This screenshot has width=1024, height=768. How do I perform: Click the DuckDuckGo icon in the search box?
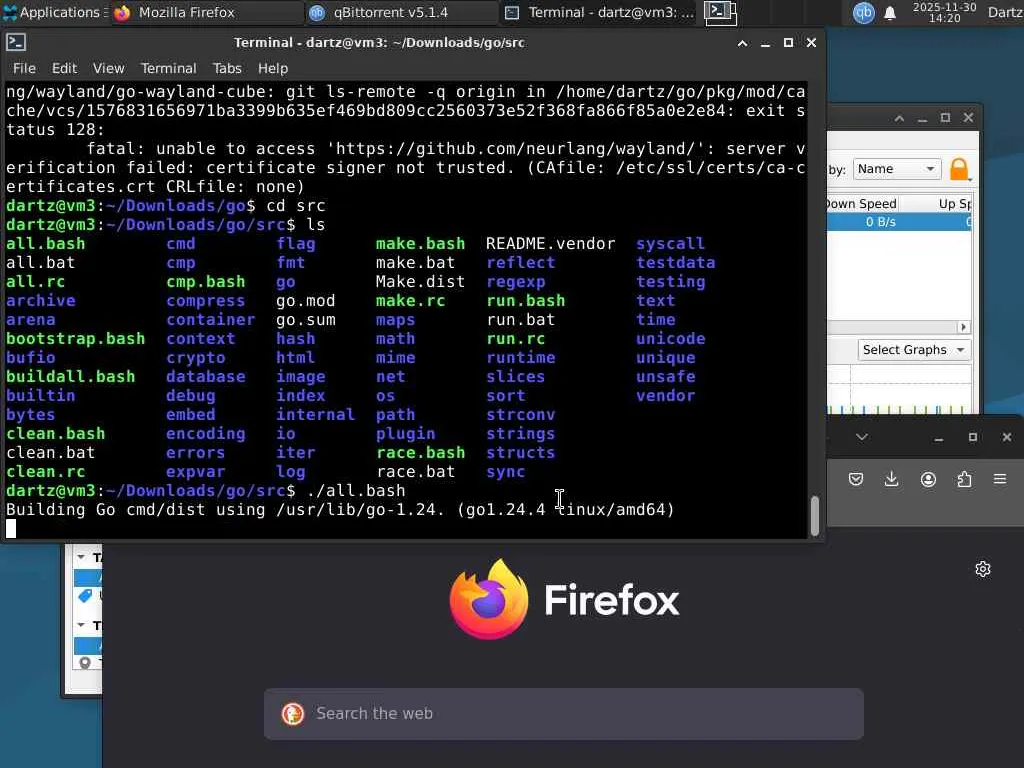(x=293, y=714)
